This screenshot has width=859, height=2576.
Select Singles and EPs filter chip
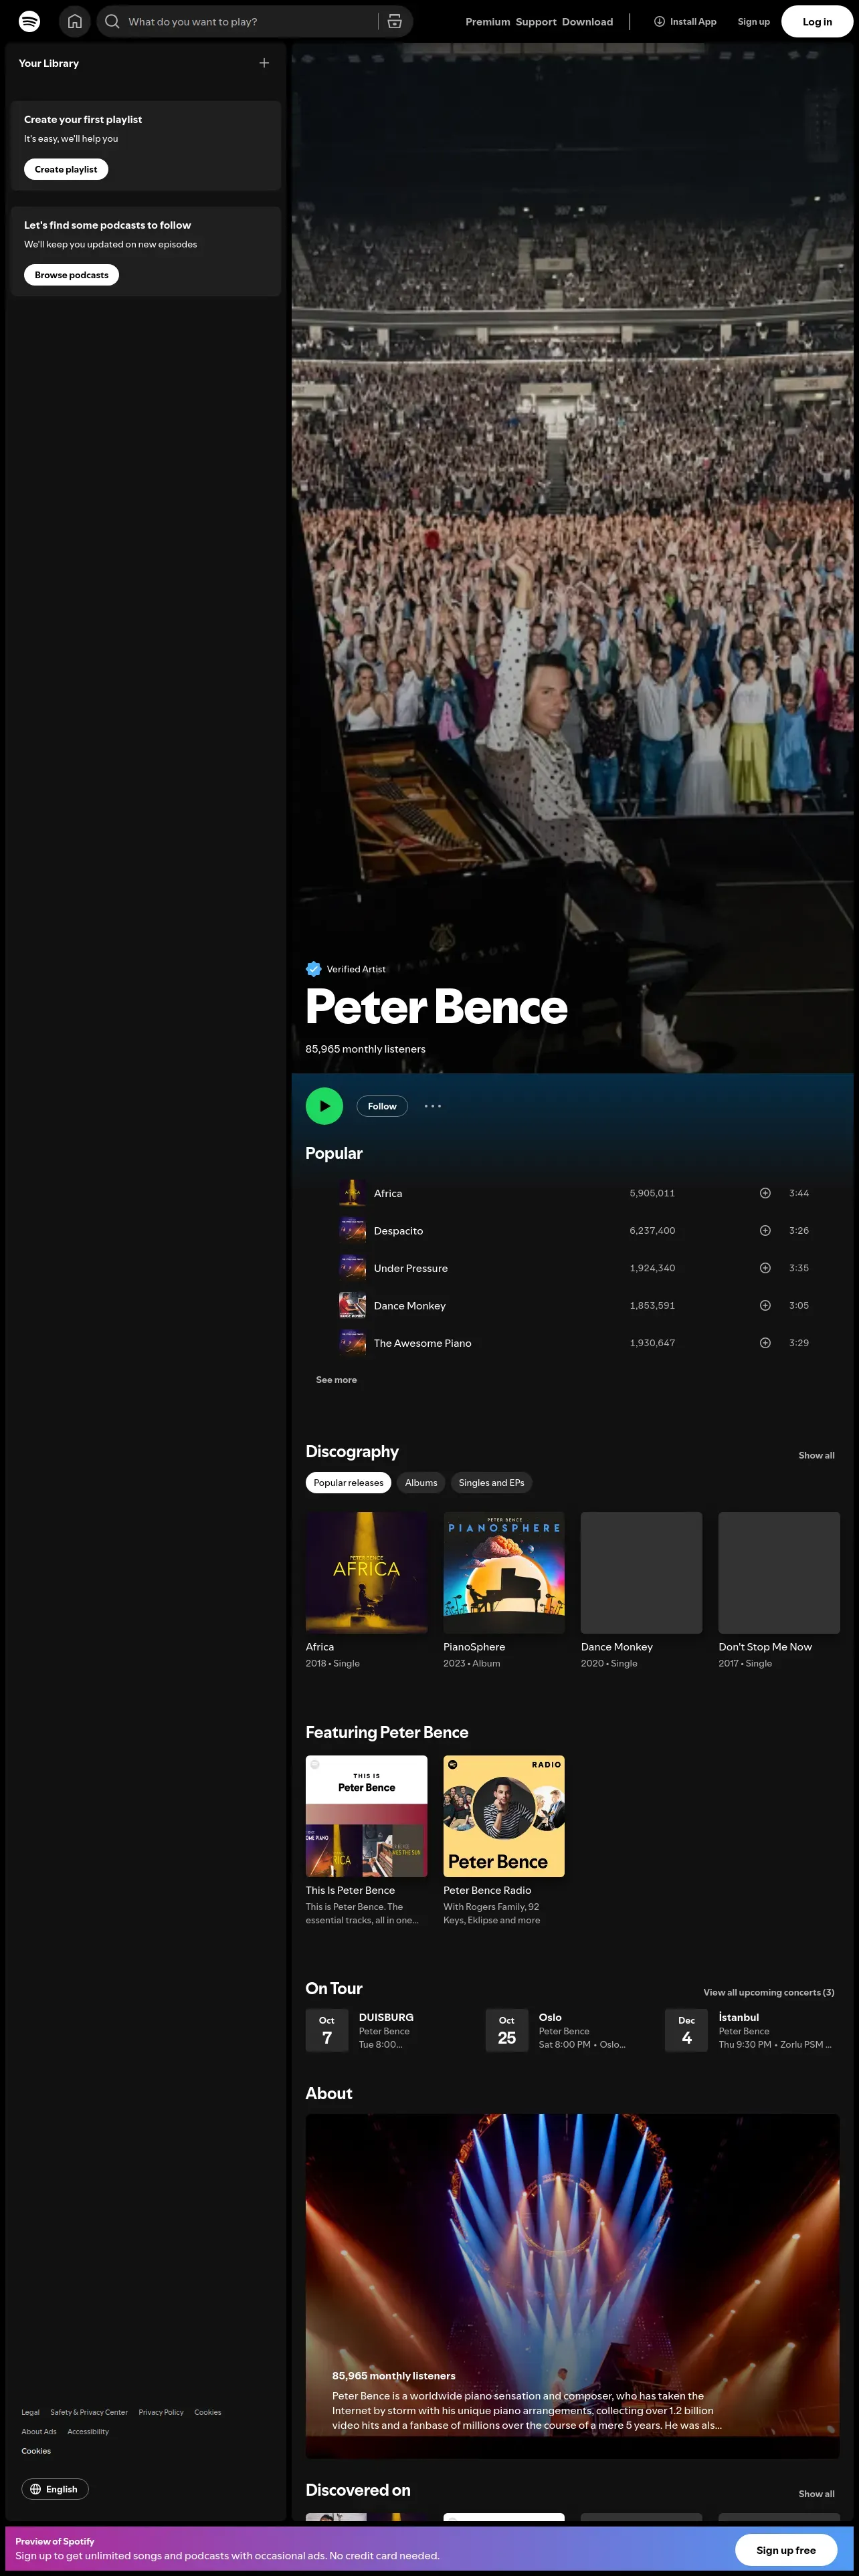pos(491,1482)
